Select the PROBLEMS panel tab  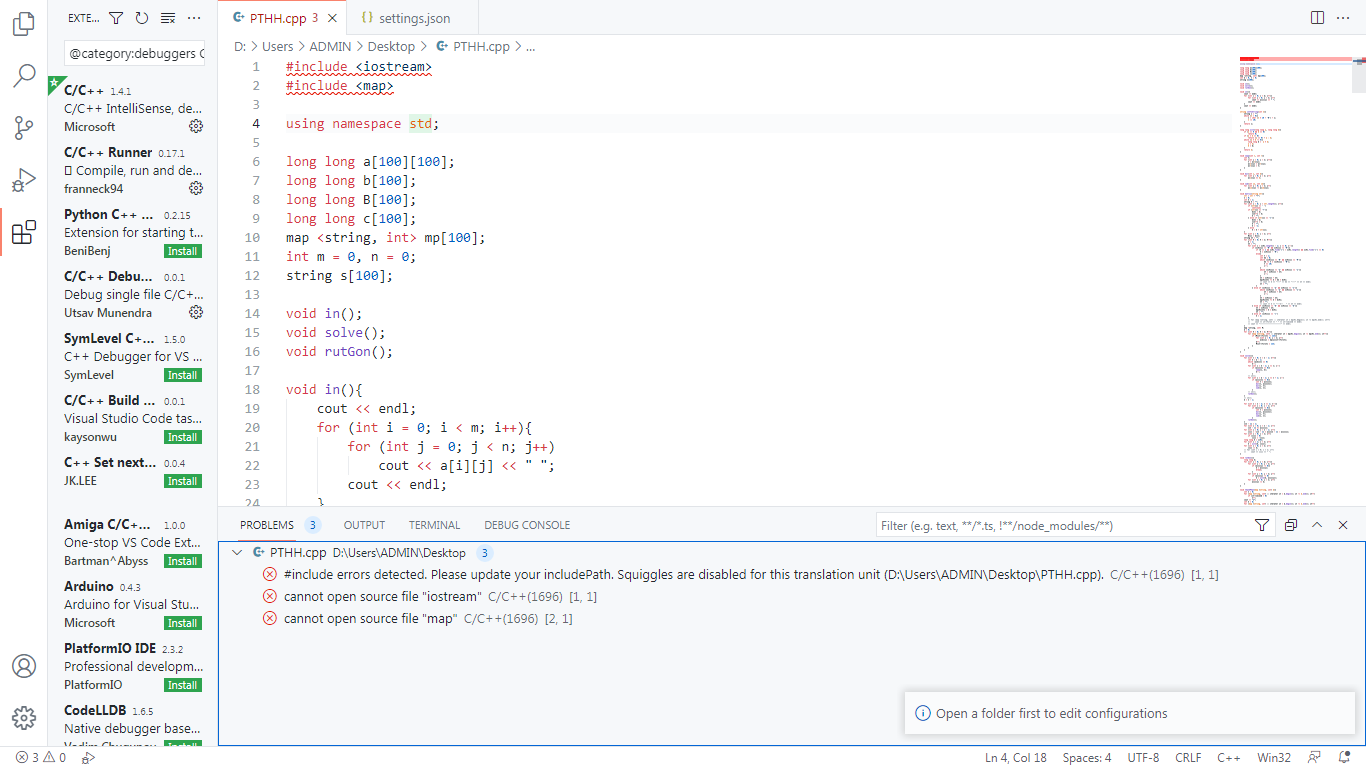267,525
